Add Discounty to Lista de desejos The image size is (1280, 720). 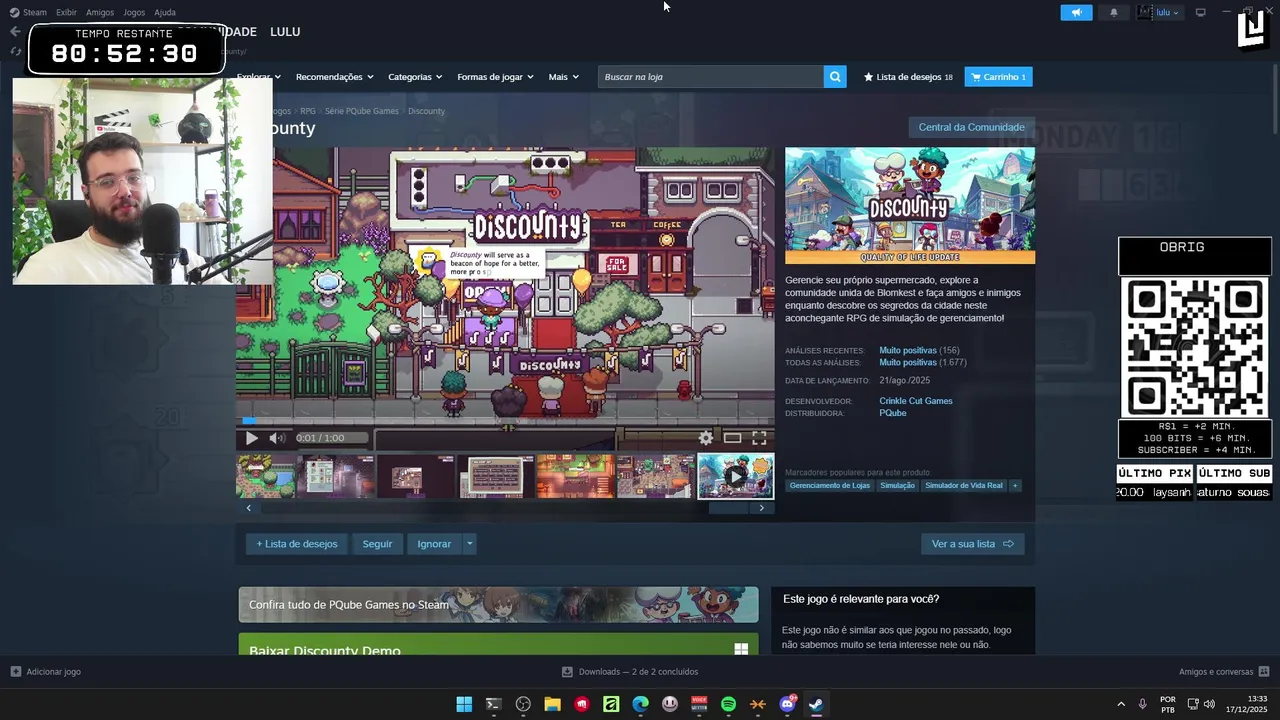297,544
